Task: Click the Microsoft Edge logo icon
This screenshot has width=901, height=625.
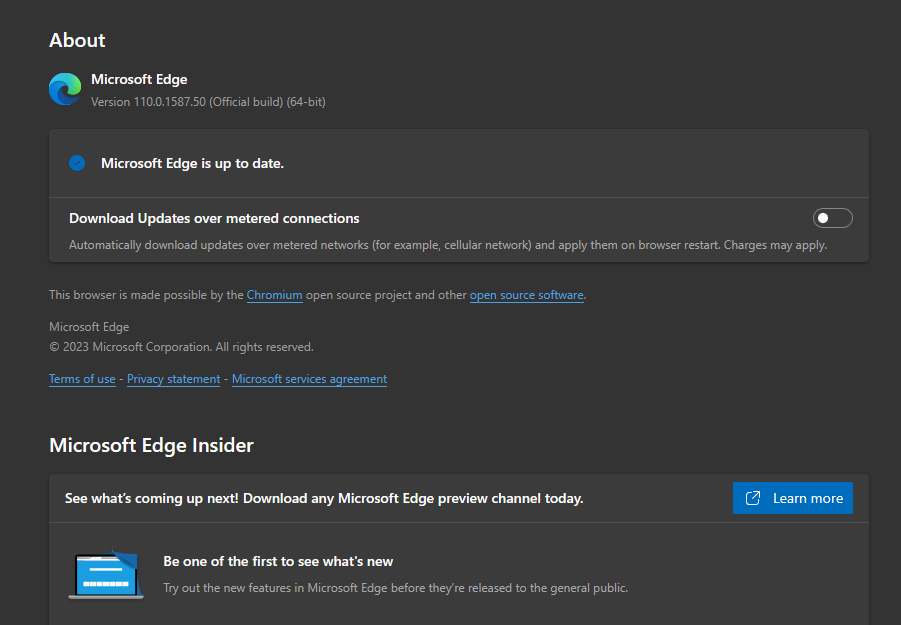Action: pyautogui.click(x=65, y=90)
